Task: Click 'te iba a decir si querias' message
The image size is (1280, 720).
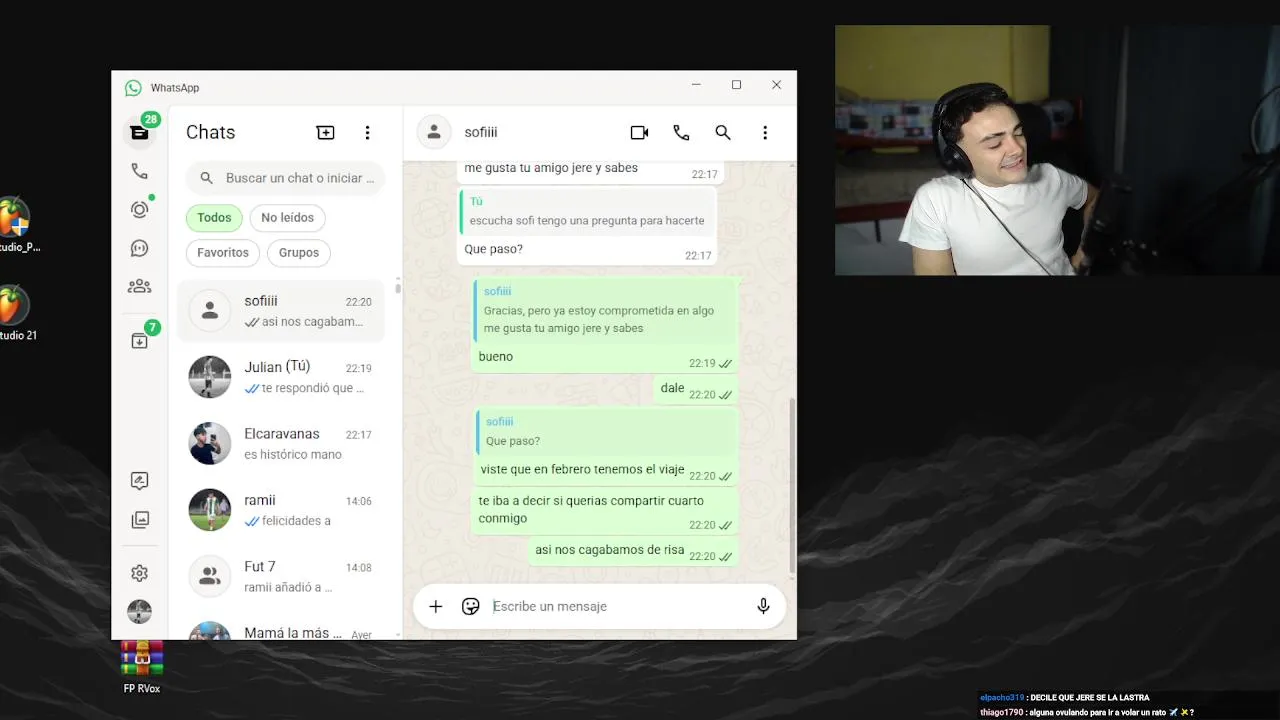Action: pyautogui.click(x=606, y=510)
